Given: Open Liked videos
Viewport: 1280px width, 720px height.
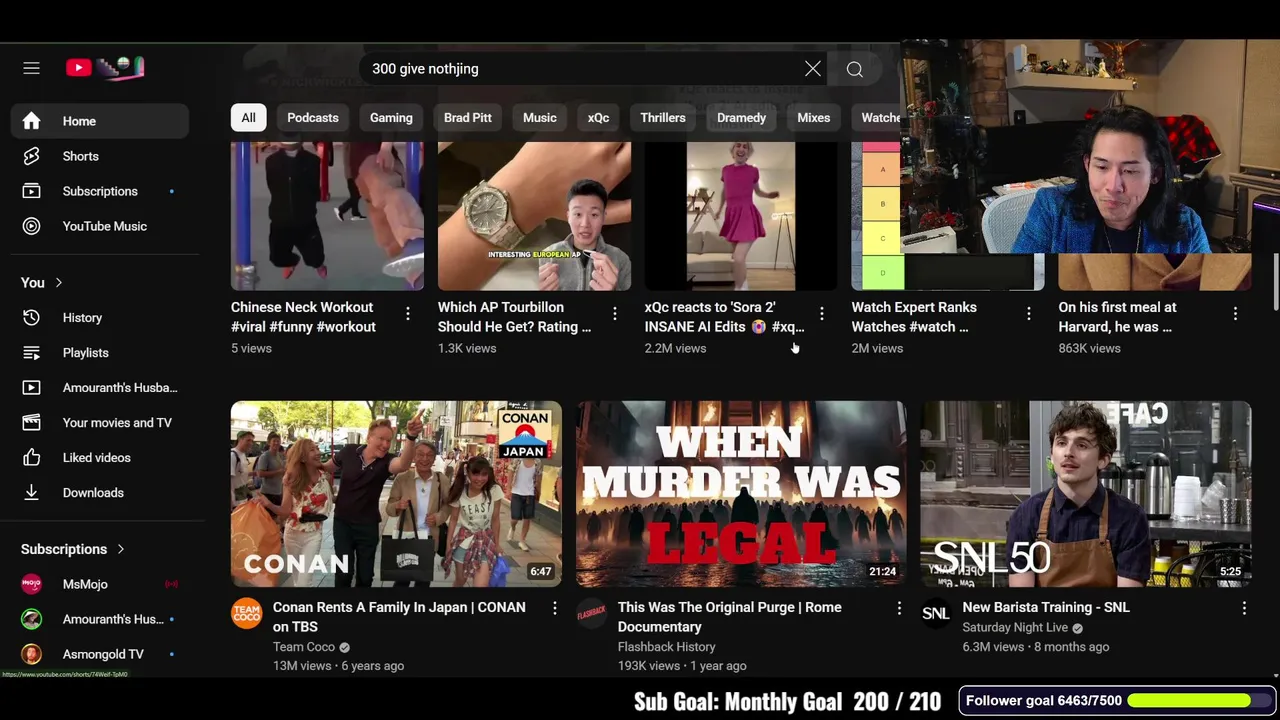Looking at the screenshot, I should pos(100,458).
